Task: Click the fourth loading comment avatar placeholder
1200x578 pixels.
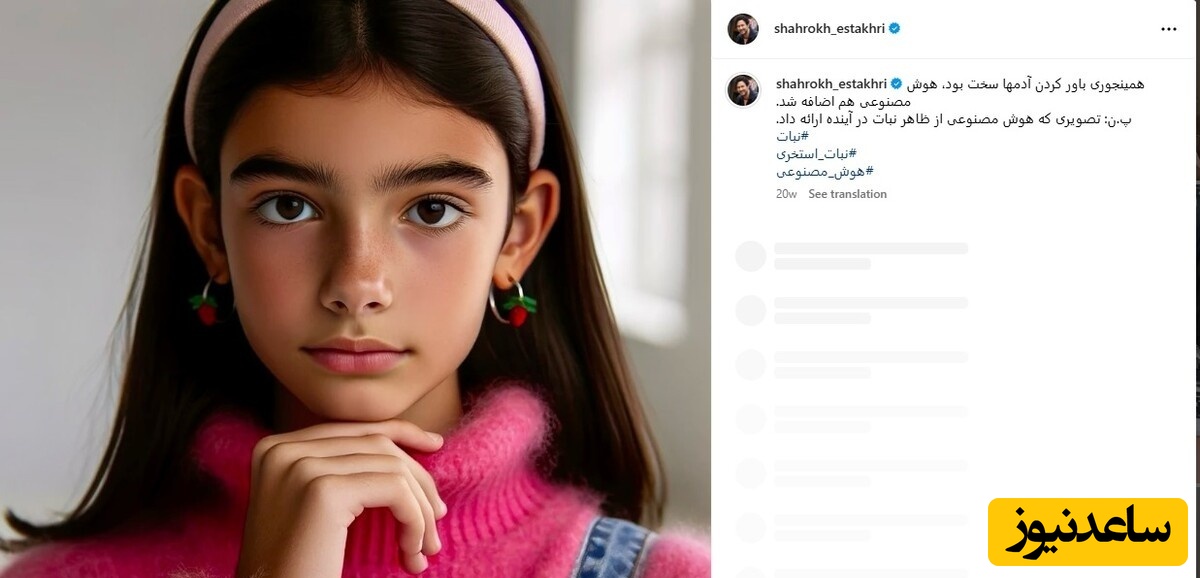Action: click(x=750, y=418)
